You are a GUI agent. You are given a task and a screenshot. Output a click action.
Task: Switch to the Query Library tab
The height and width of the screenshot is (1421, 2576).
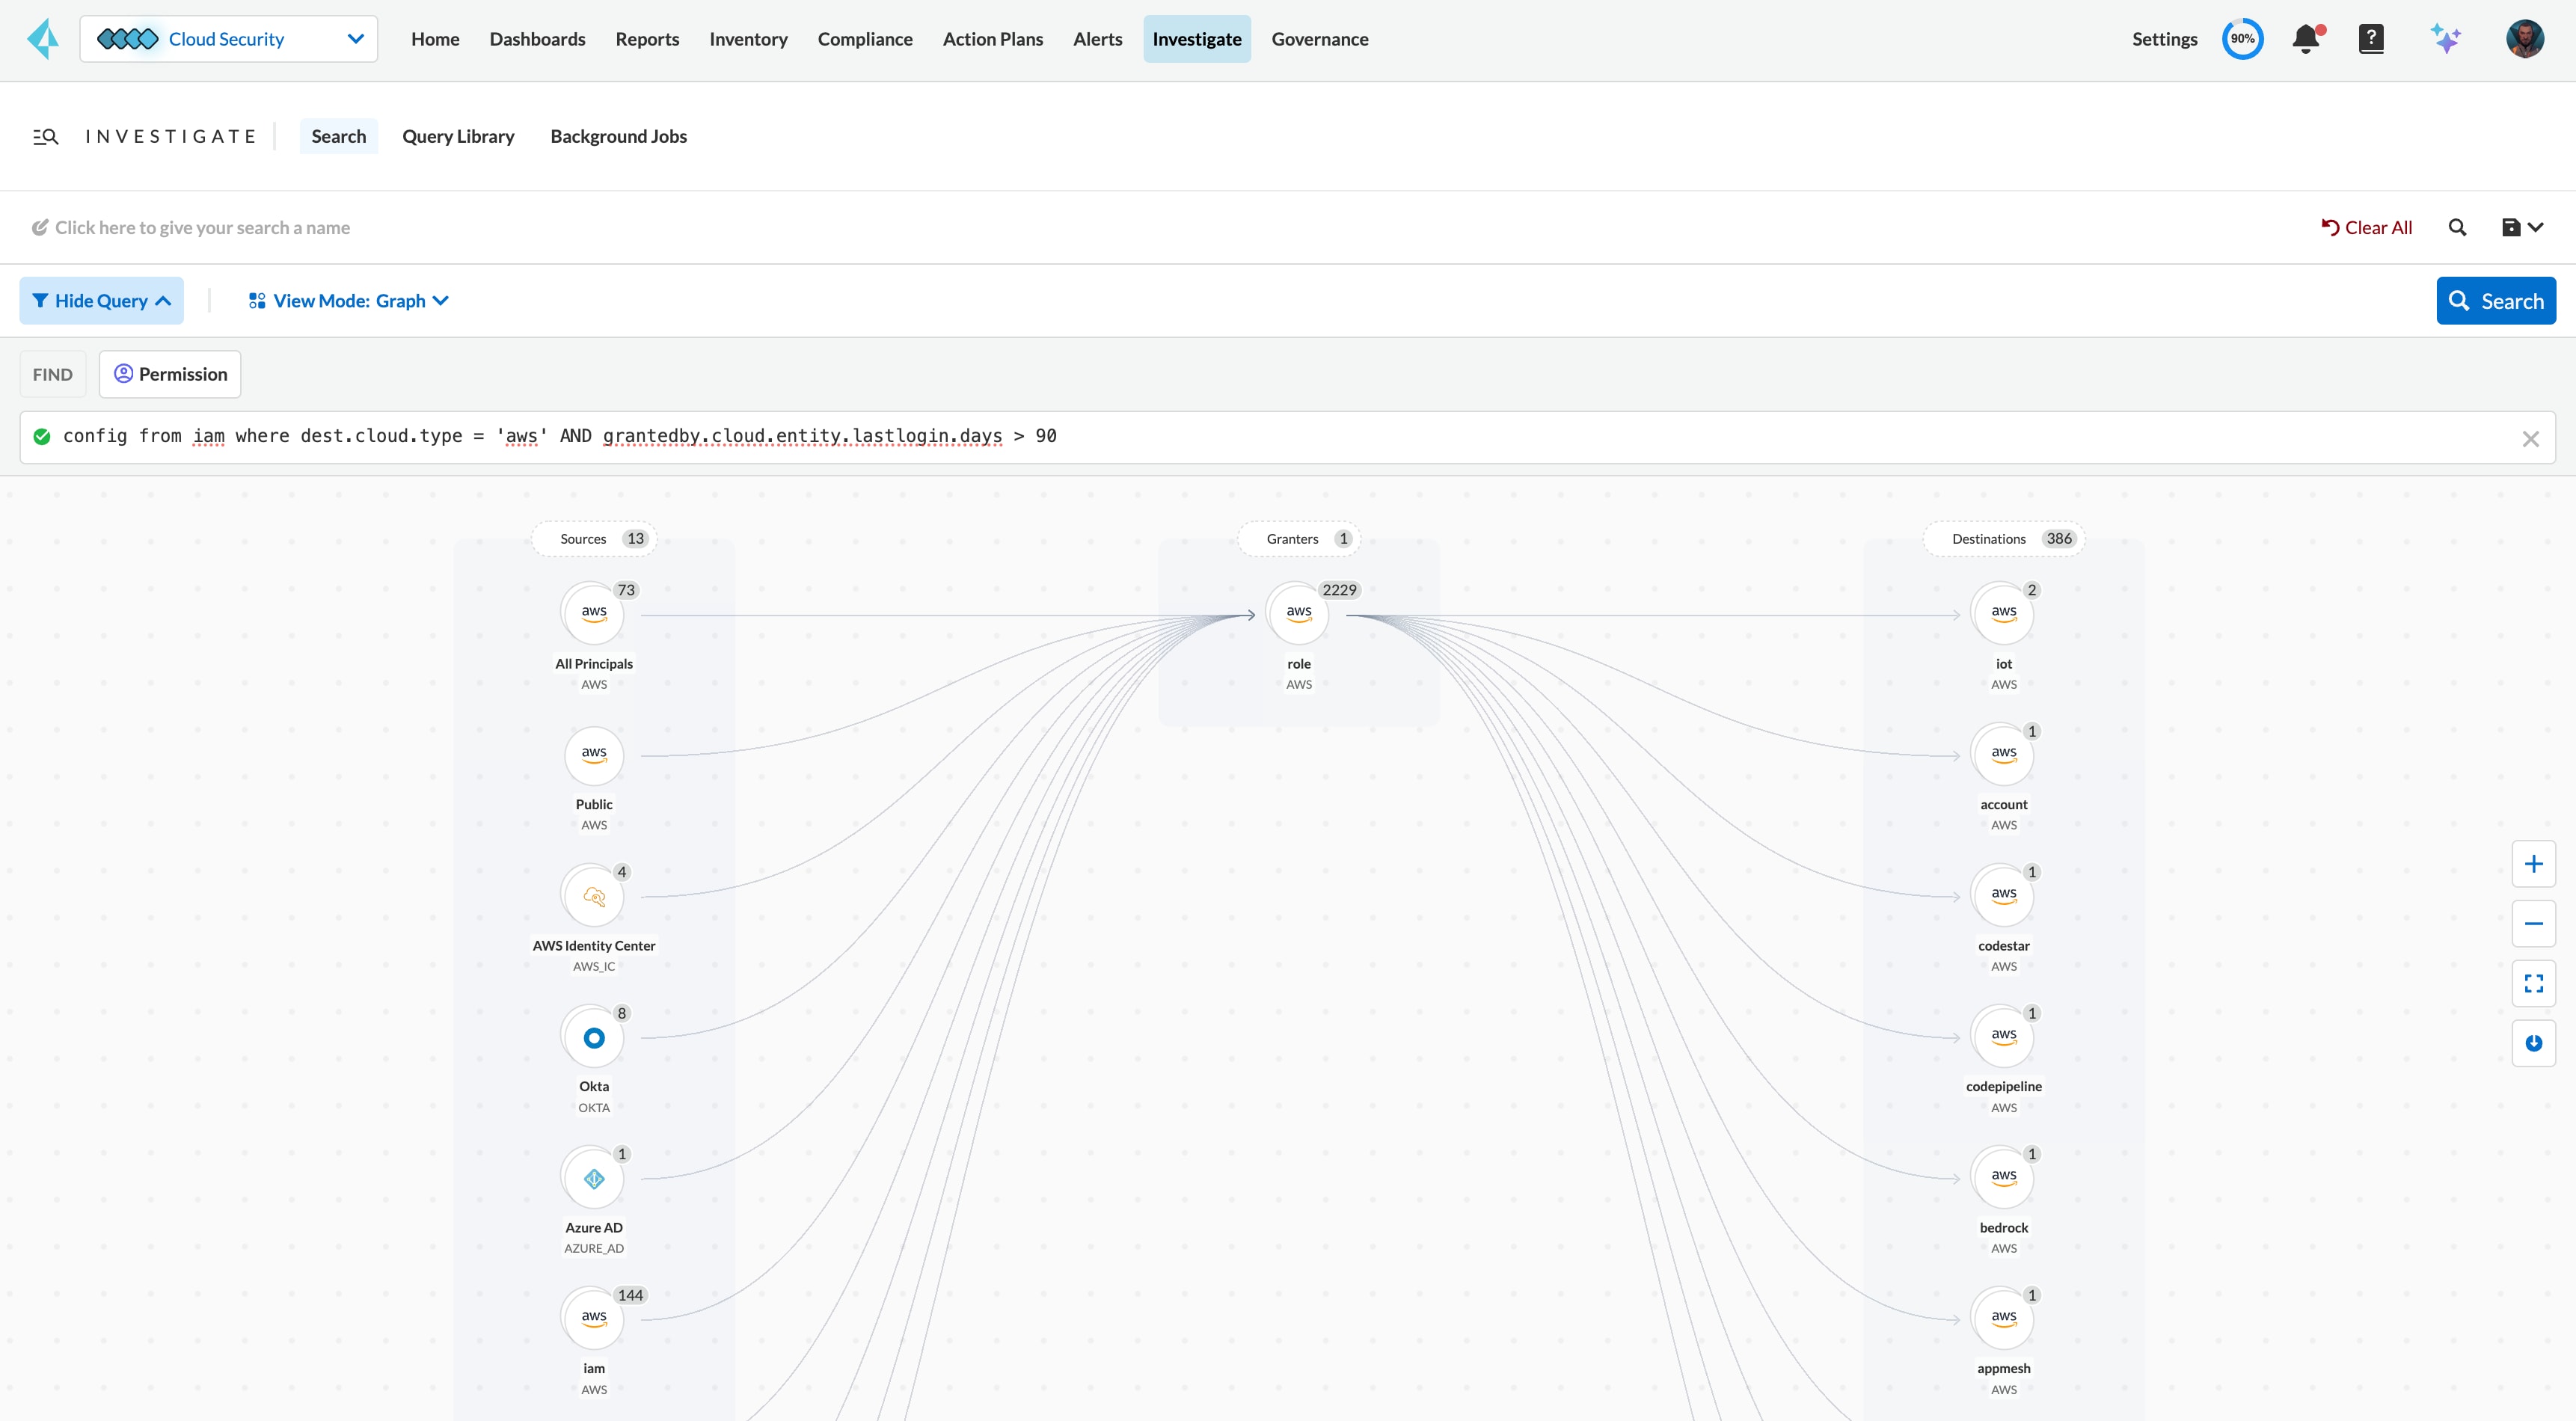click(x=458, y=136)
